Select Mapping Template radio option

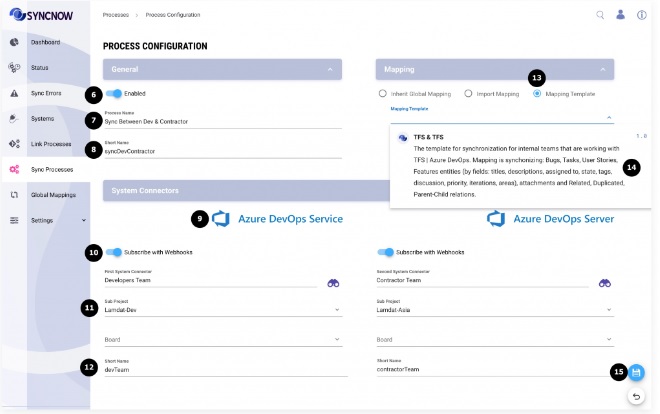pyautogui.click(x=537, y=93)
